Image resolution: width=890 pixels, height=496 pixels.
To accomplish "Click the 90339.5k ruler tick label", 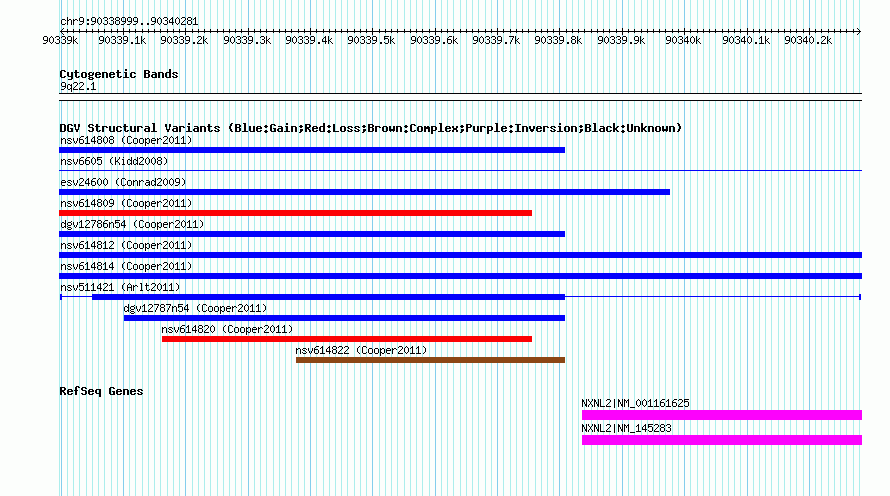I will tap(371, 40).
